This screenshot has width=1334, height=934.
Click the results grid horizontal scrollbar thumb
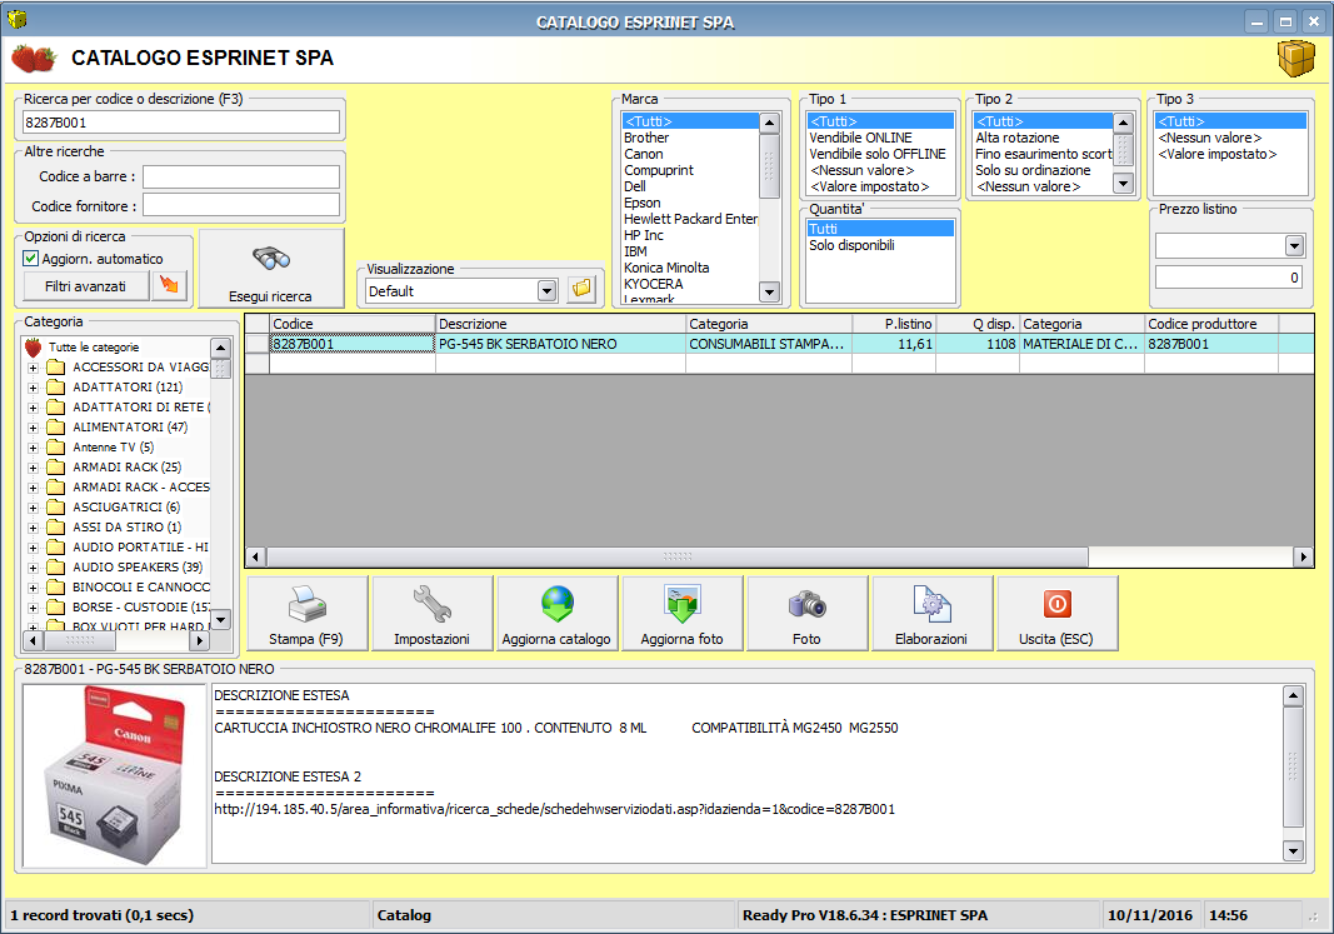point(677,557)
